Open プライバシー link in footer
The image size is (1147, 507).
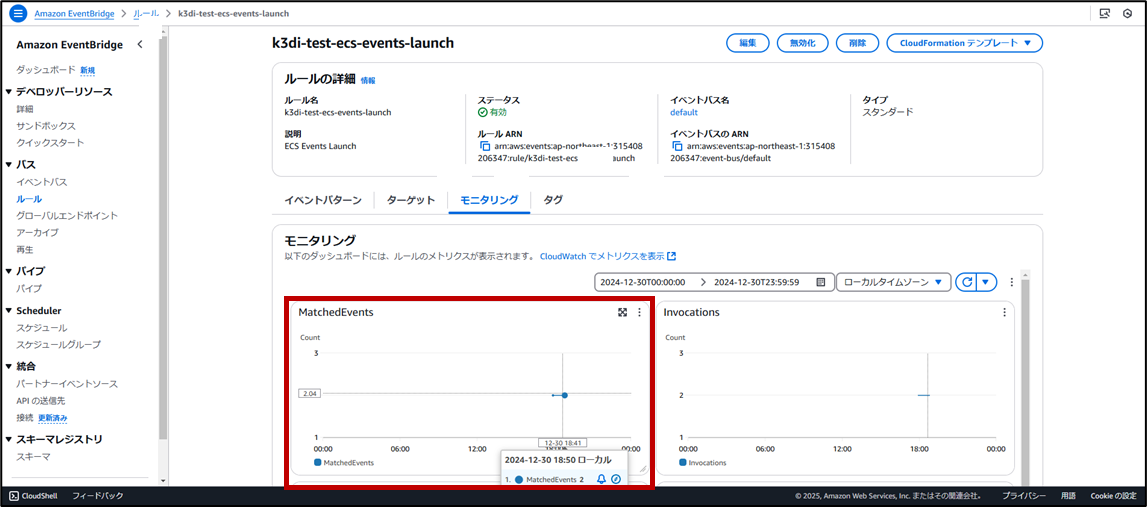(x=1023, y=495)
